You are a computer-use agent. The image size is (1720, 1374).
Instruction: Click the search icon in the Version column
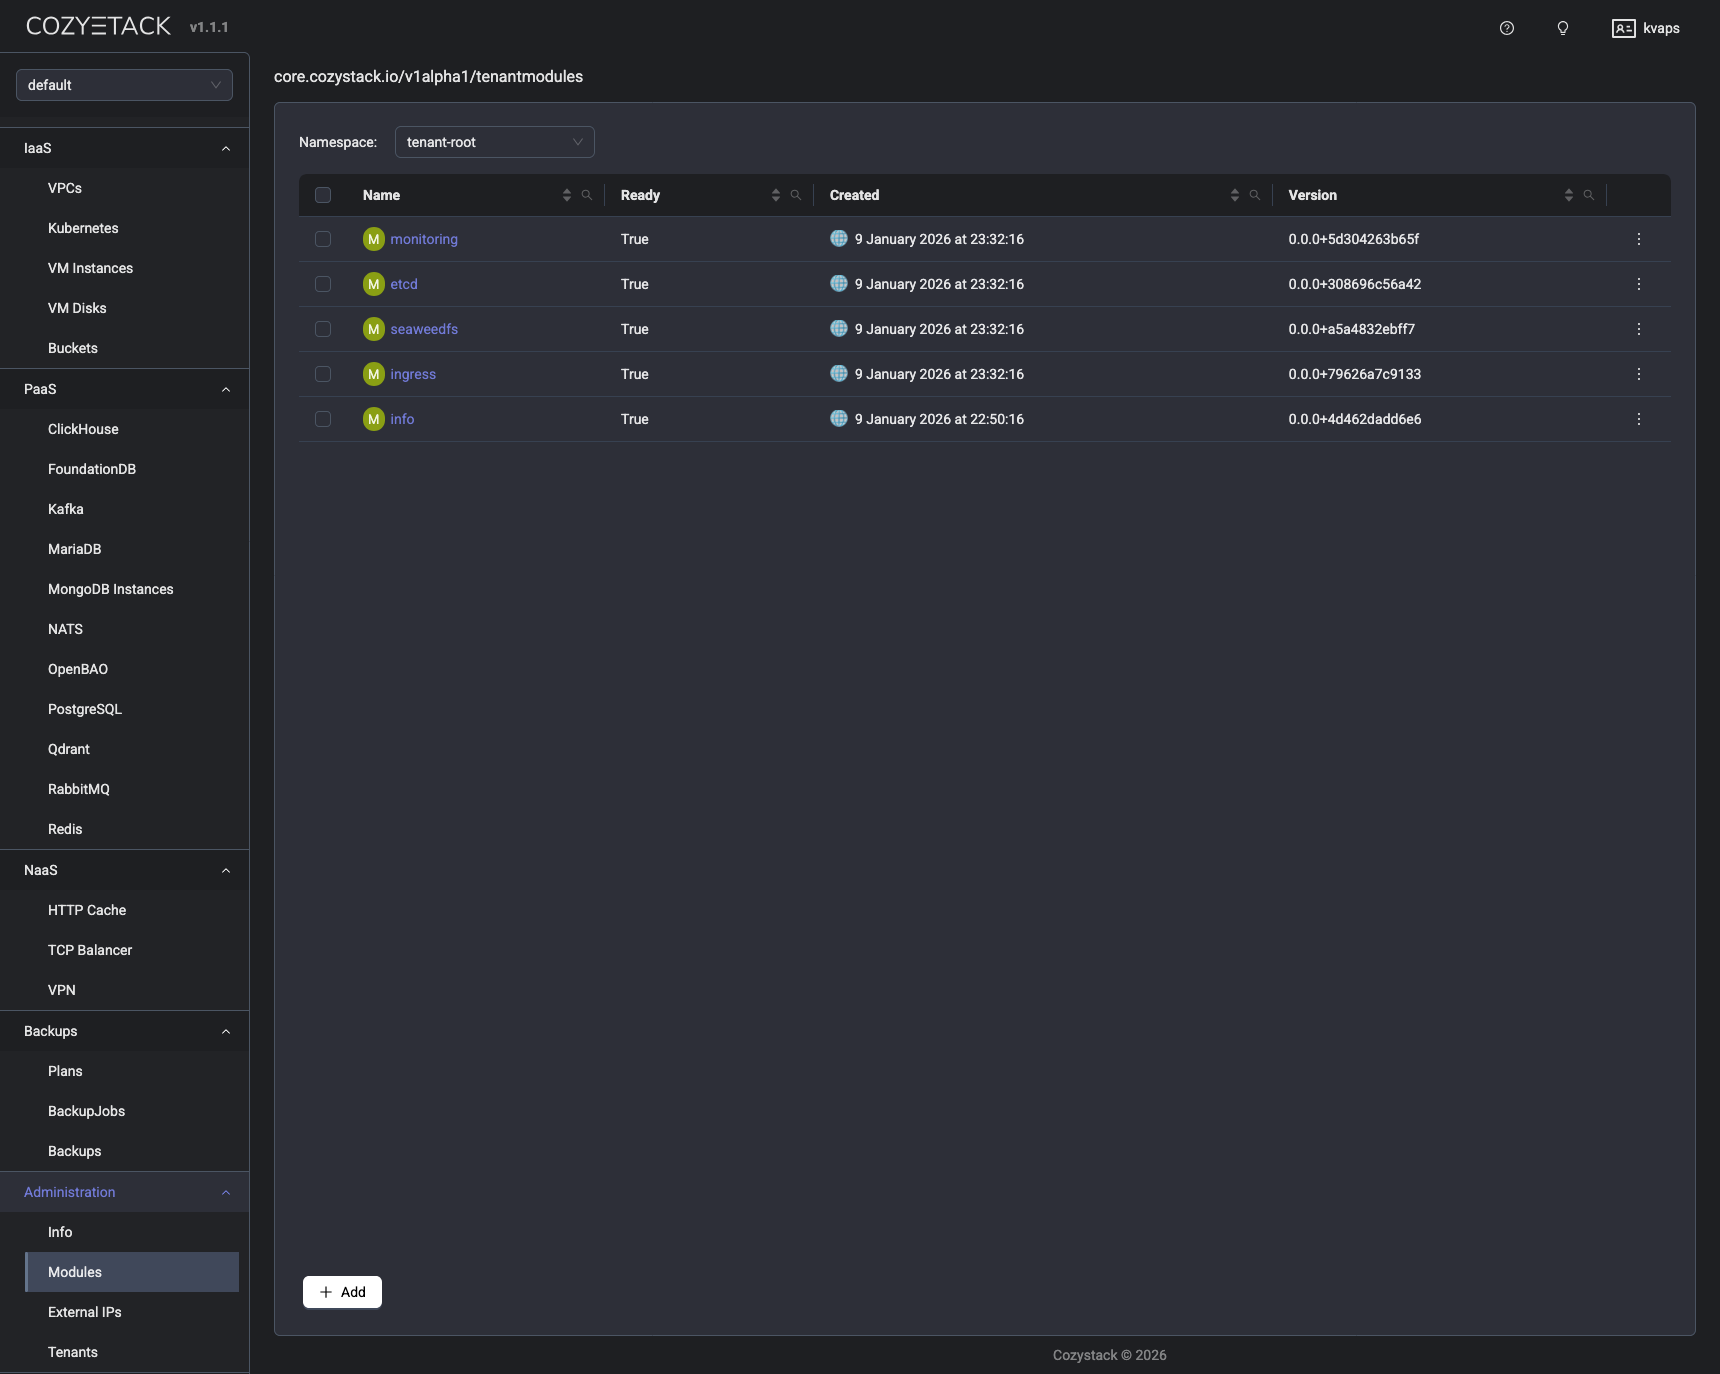[x=1589, y=195]
